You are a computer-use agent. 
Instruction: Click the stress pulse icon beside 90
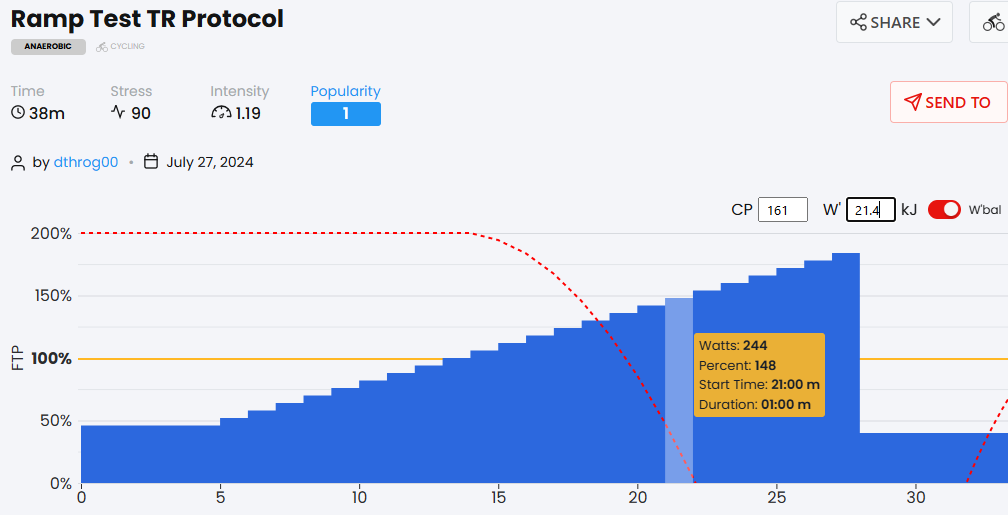118,113
